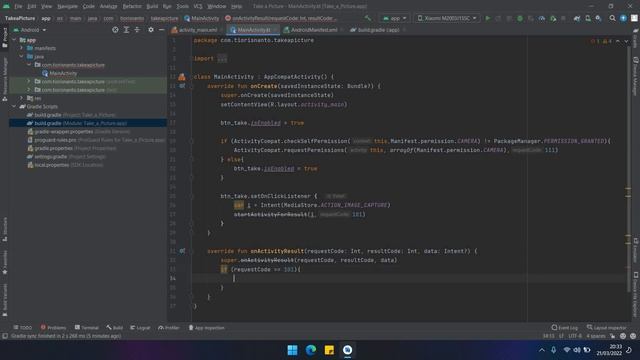Click the Make Project hammer icon
The image size is (640, 360).
coord(368,18)
